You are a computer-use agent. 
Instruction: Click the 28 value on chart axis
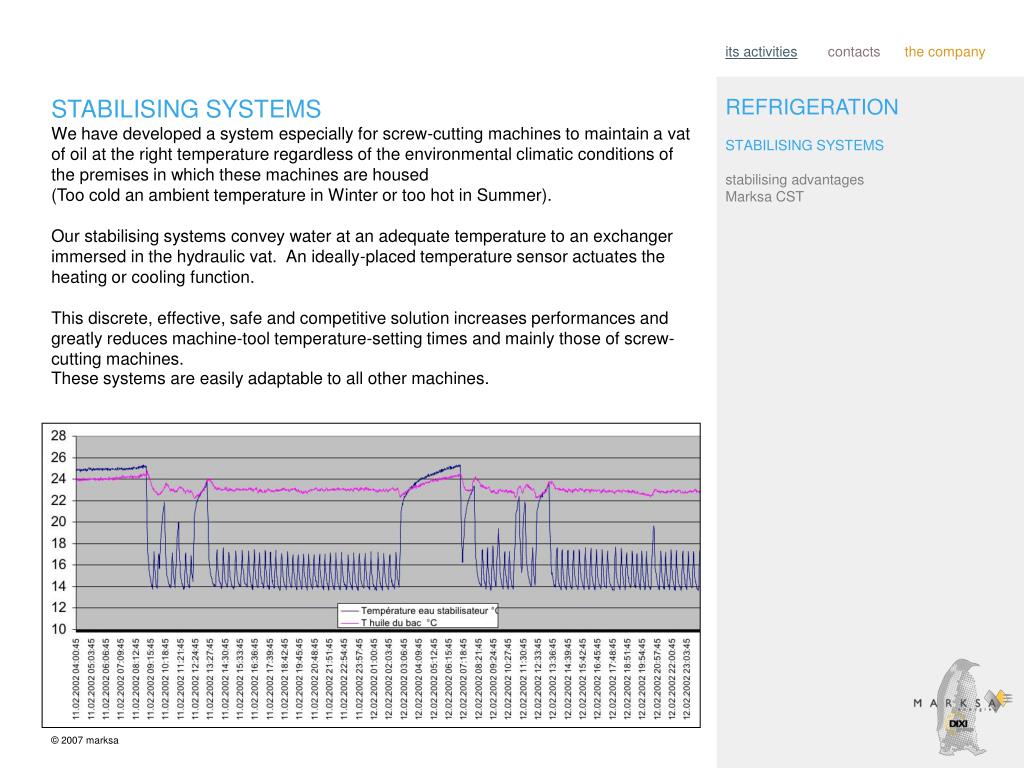tap(59, 436)
